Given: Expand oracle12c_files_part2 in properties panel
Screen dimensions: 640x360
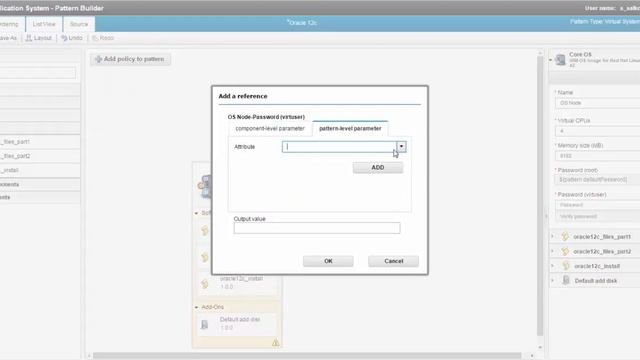Looking at the screenshot, I should [x=553, y=251].
